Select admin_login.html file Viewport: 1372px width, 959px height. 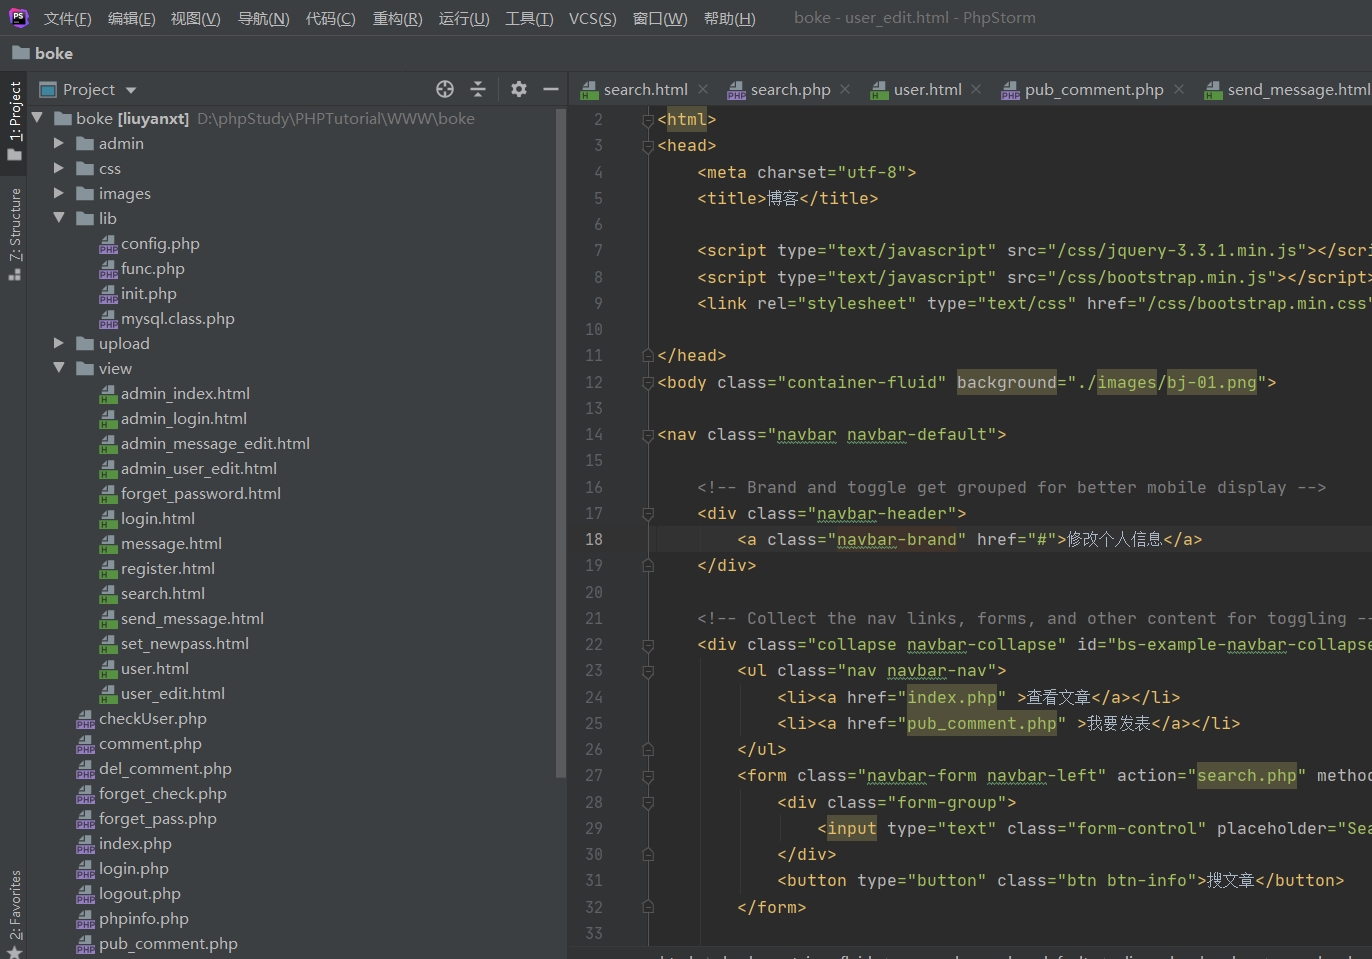pyautogui.click(x=183, y=418)
